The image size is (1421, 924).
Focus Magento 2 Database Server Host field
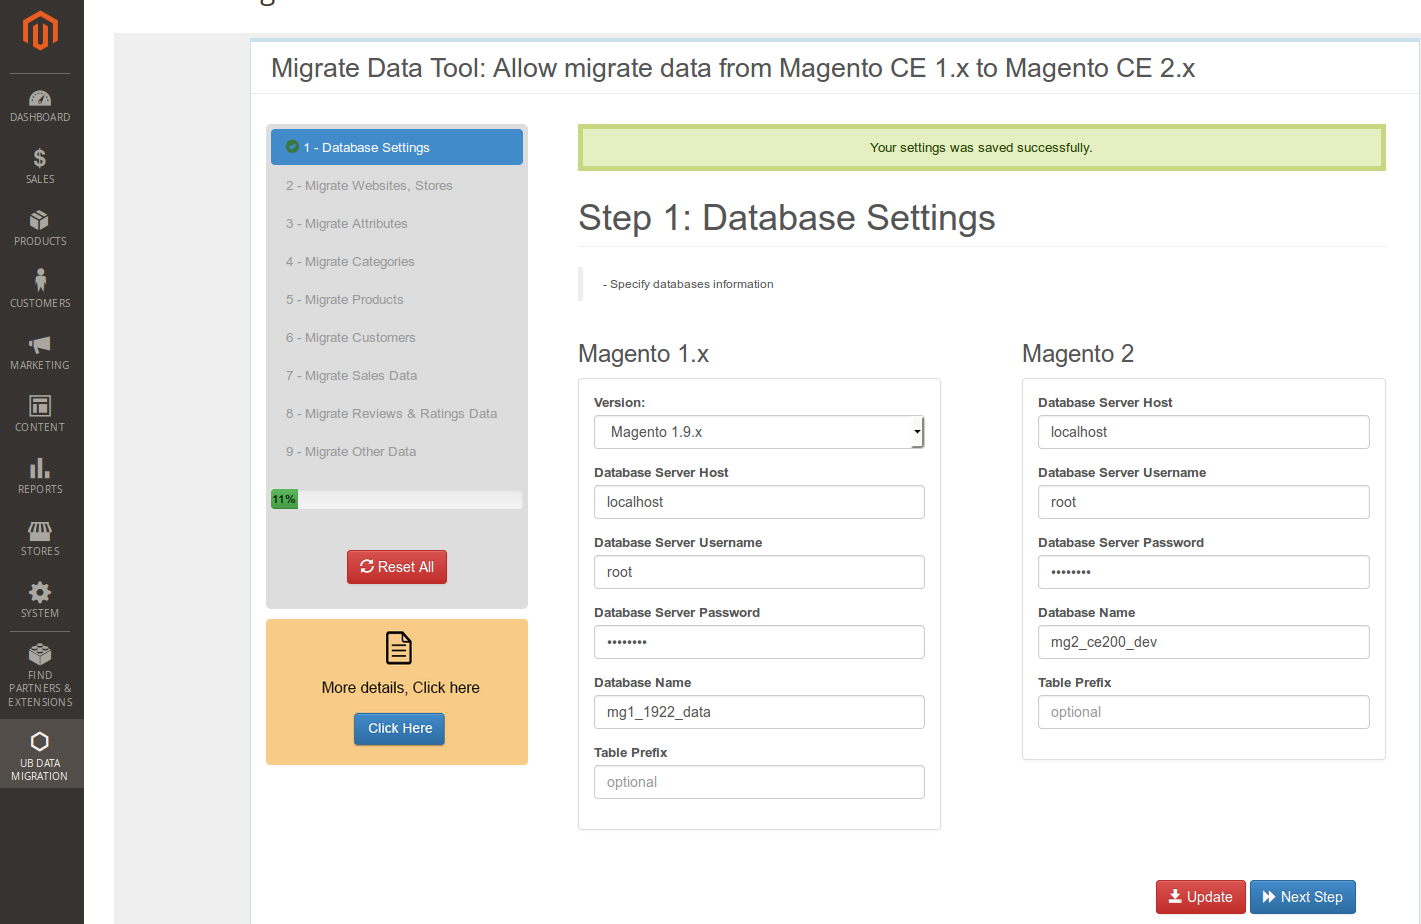(1204, 432)
